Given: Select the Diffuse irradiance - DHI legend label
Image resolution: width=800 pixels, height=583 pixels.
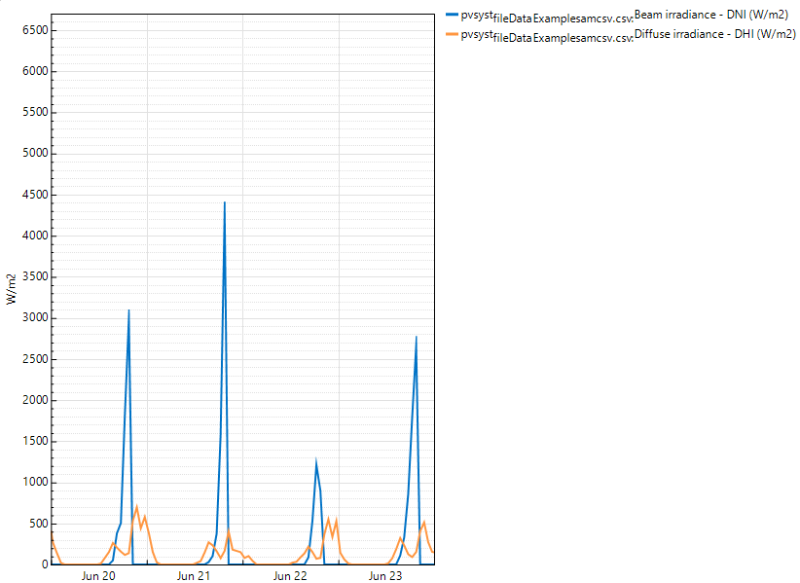Looking at the screenshot, I should click(x=715, y=33).
